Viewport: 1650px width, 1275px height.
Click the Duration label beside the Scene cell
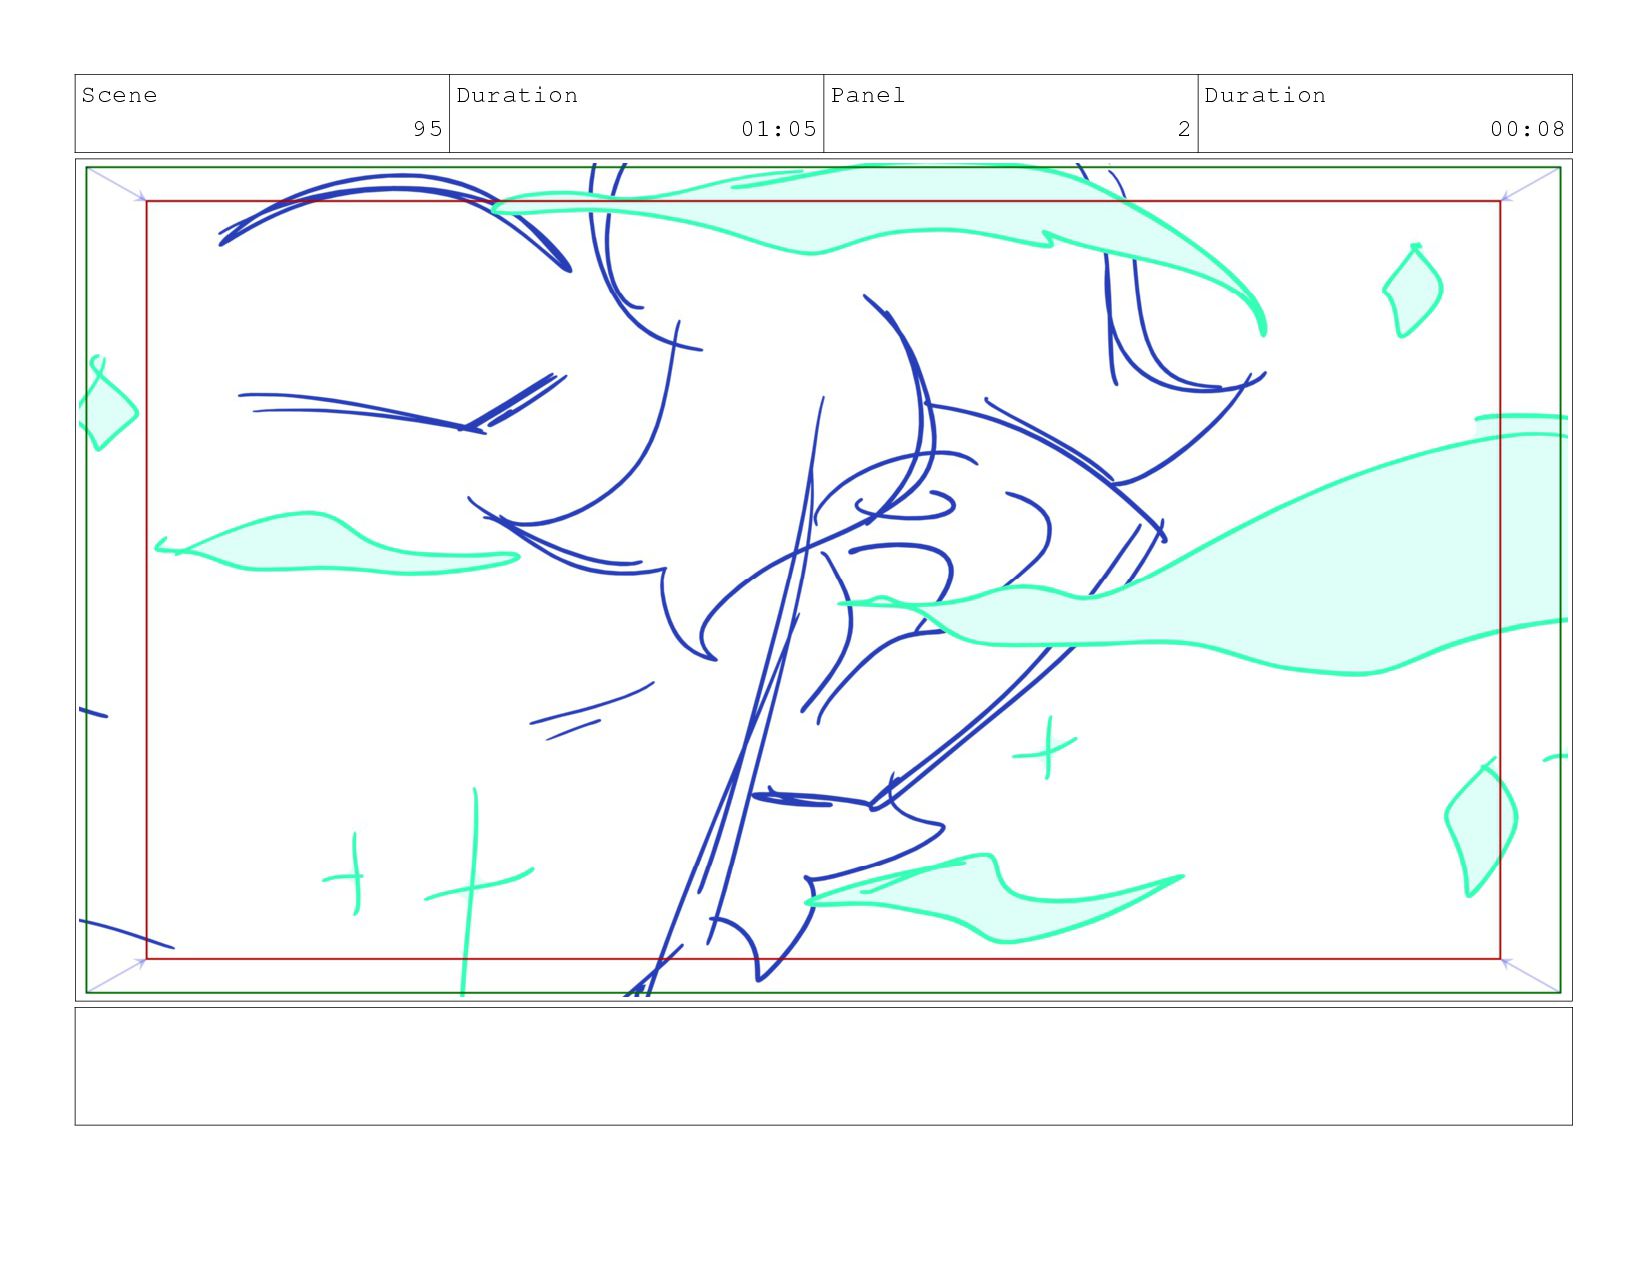[x=517, y=96]
